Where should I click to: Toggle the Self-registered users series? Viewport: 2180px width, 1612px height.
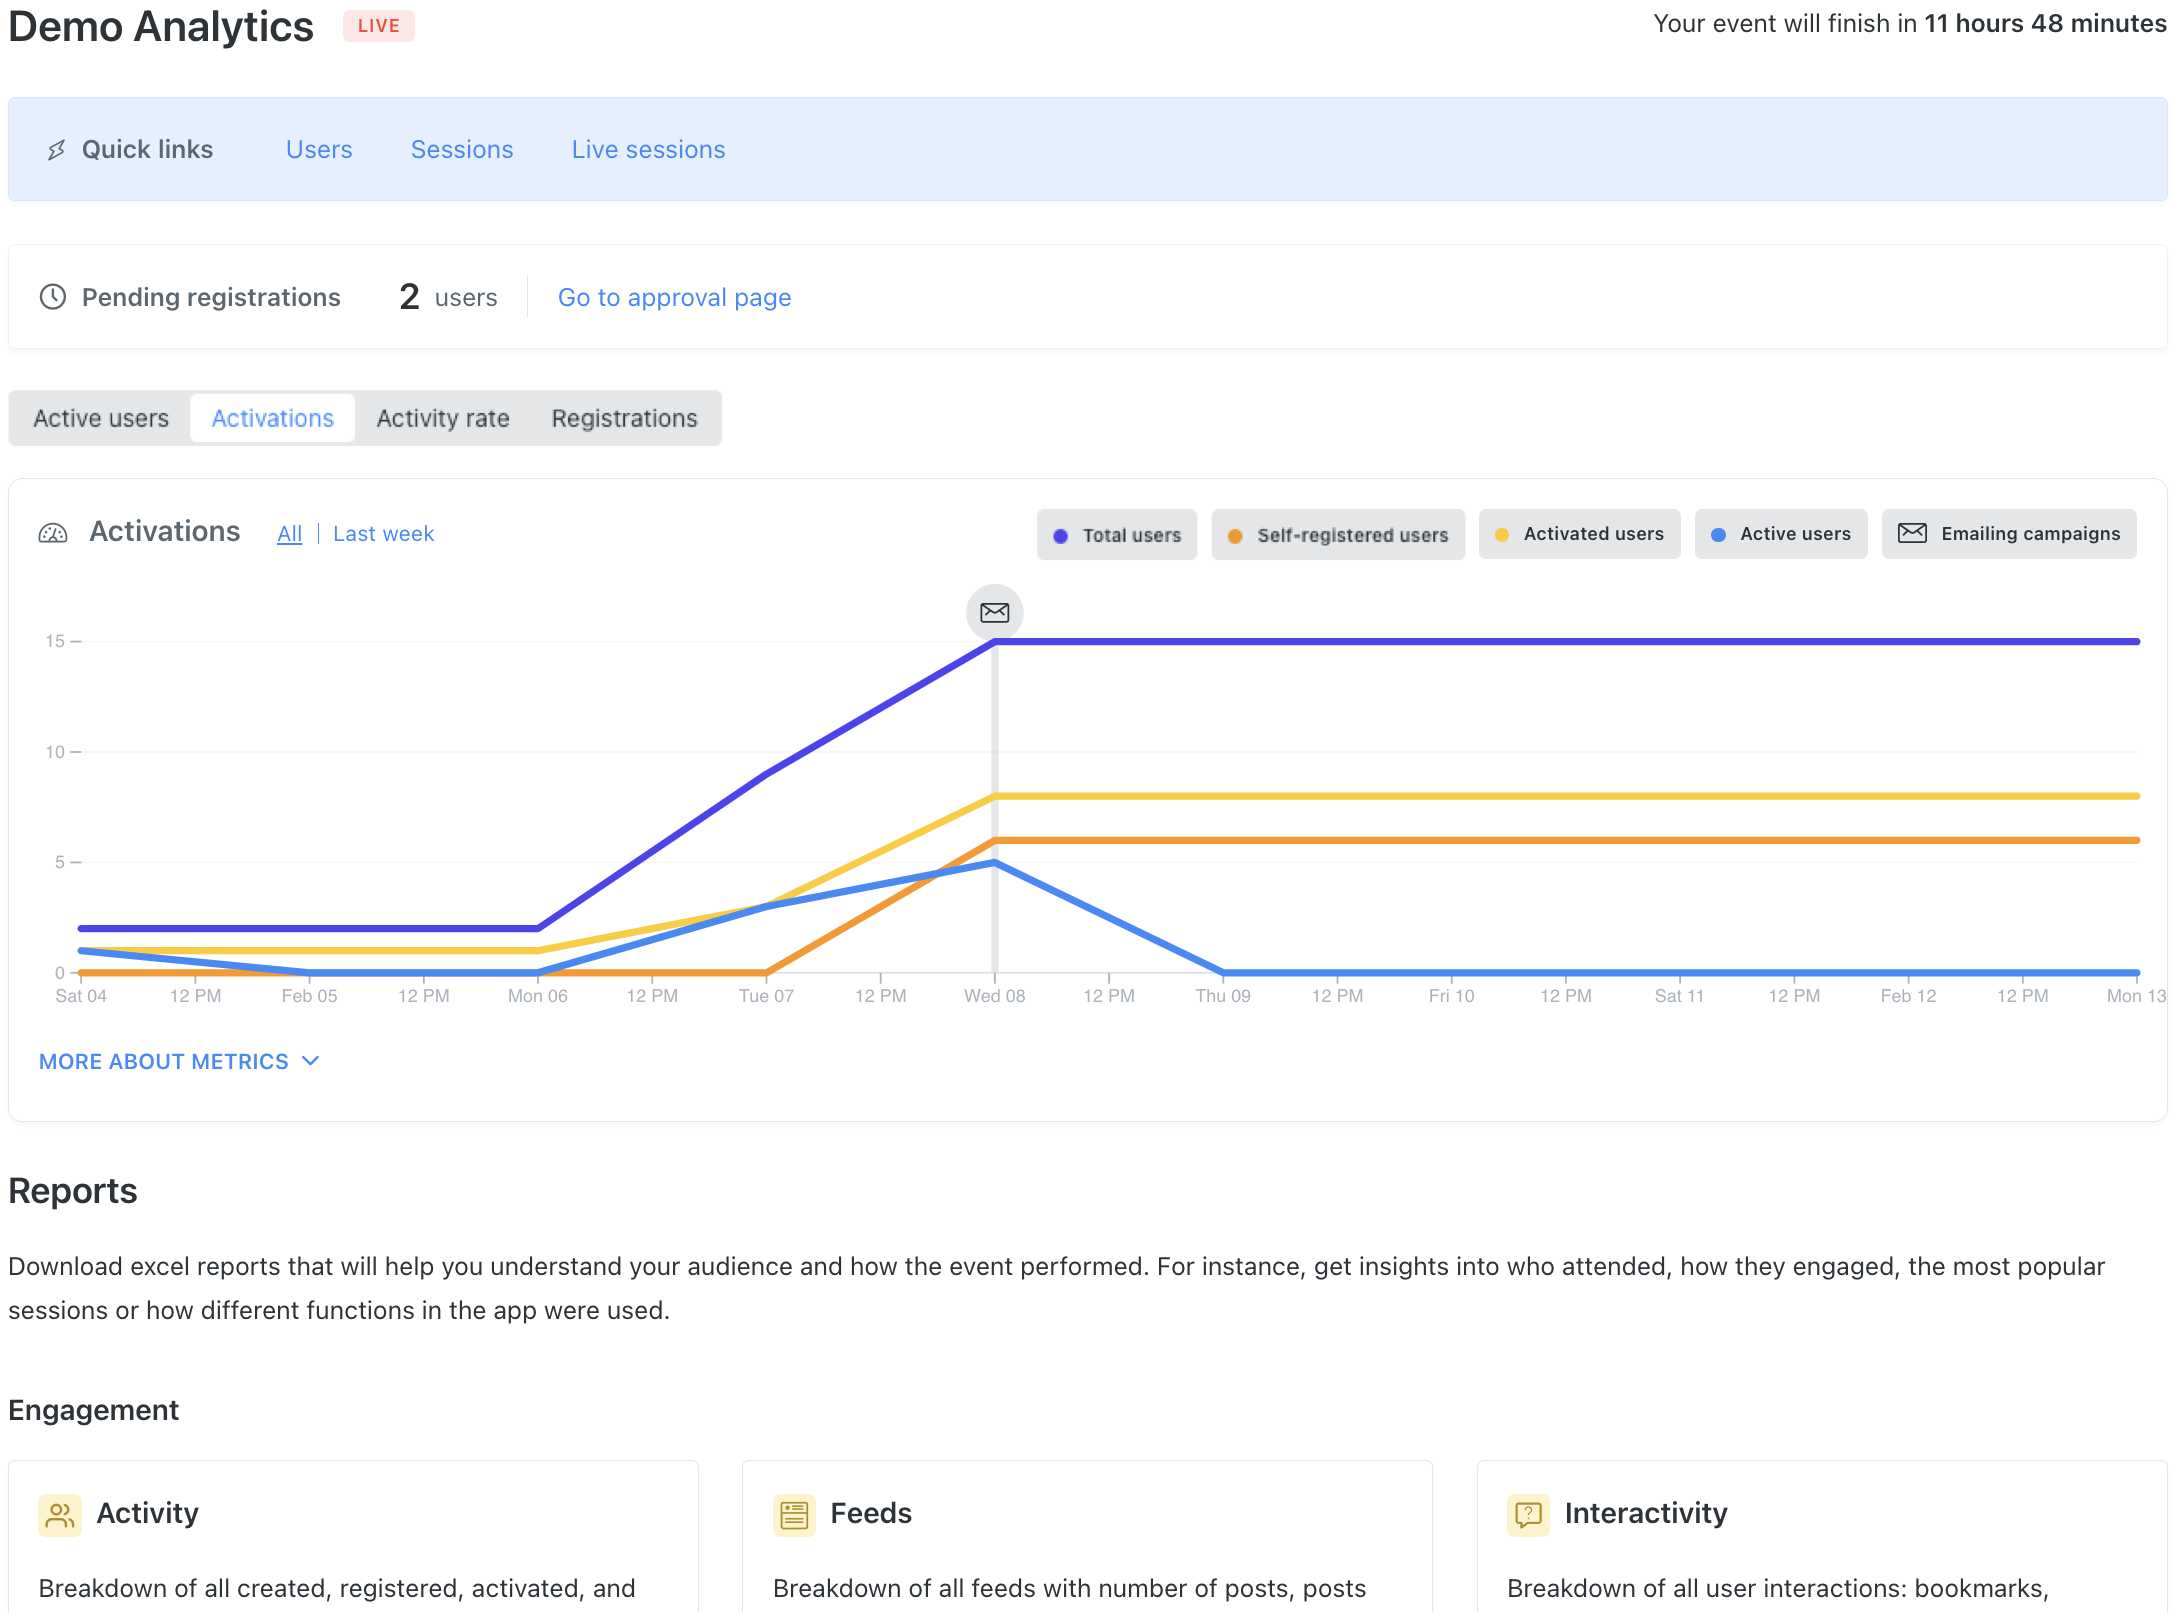pos(1338,534)
